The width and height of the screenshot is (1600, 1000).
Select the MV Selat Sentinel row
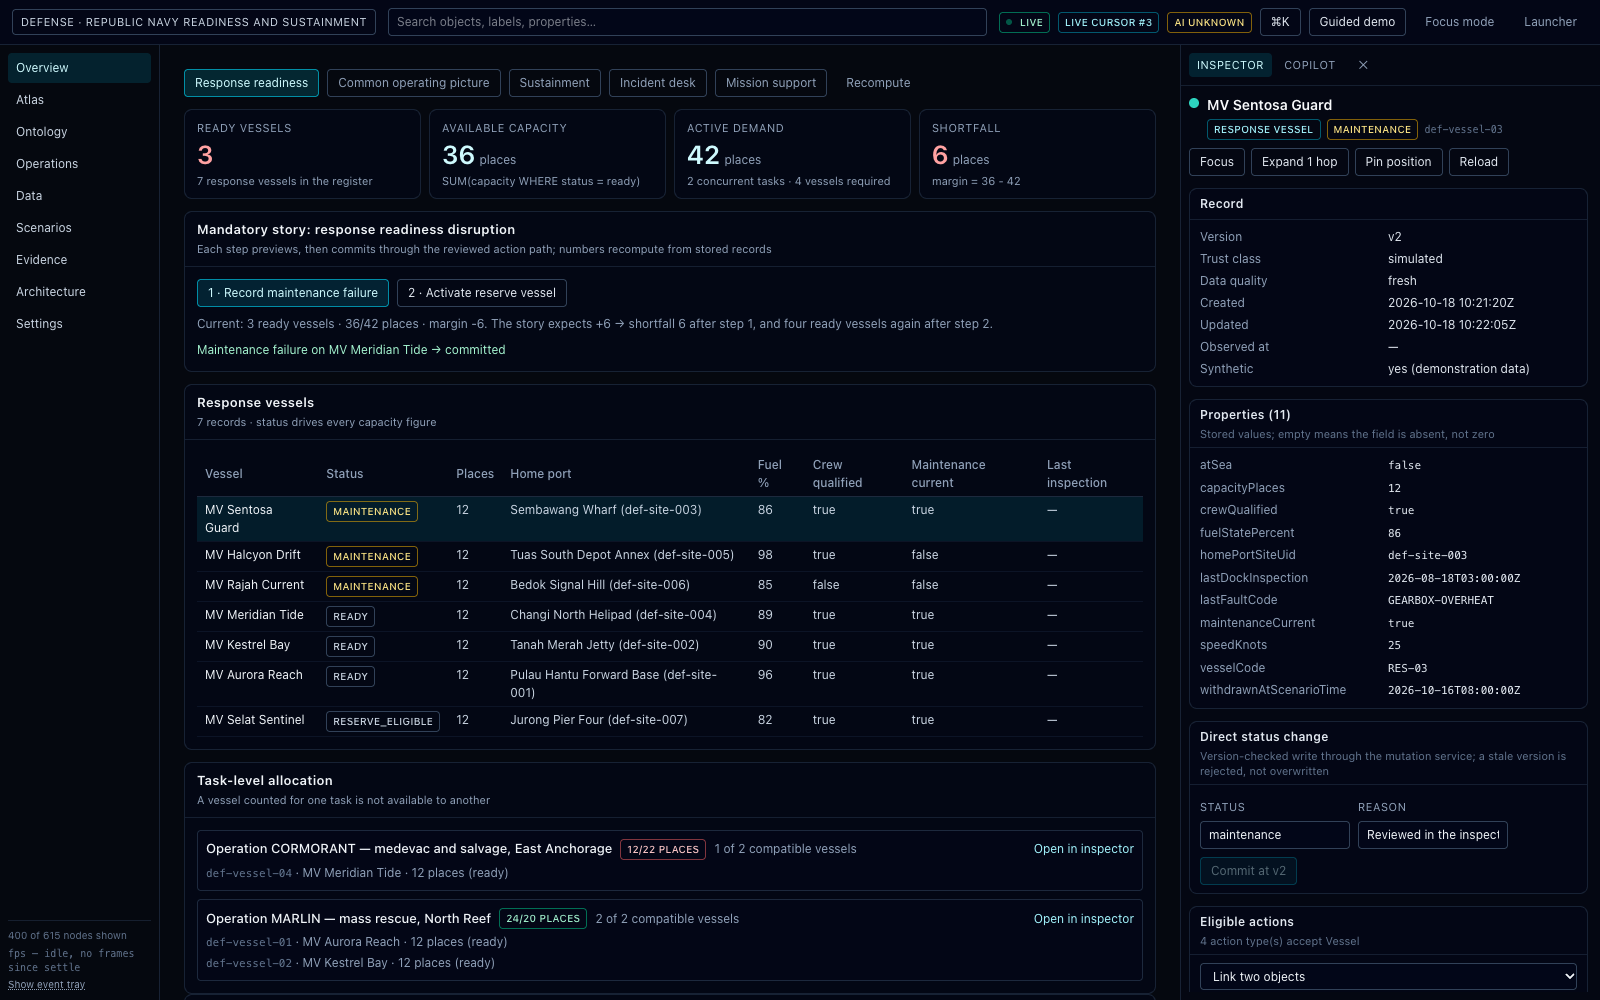pyautogui.click(x=670, y=721)
